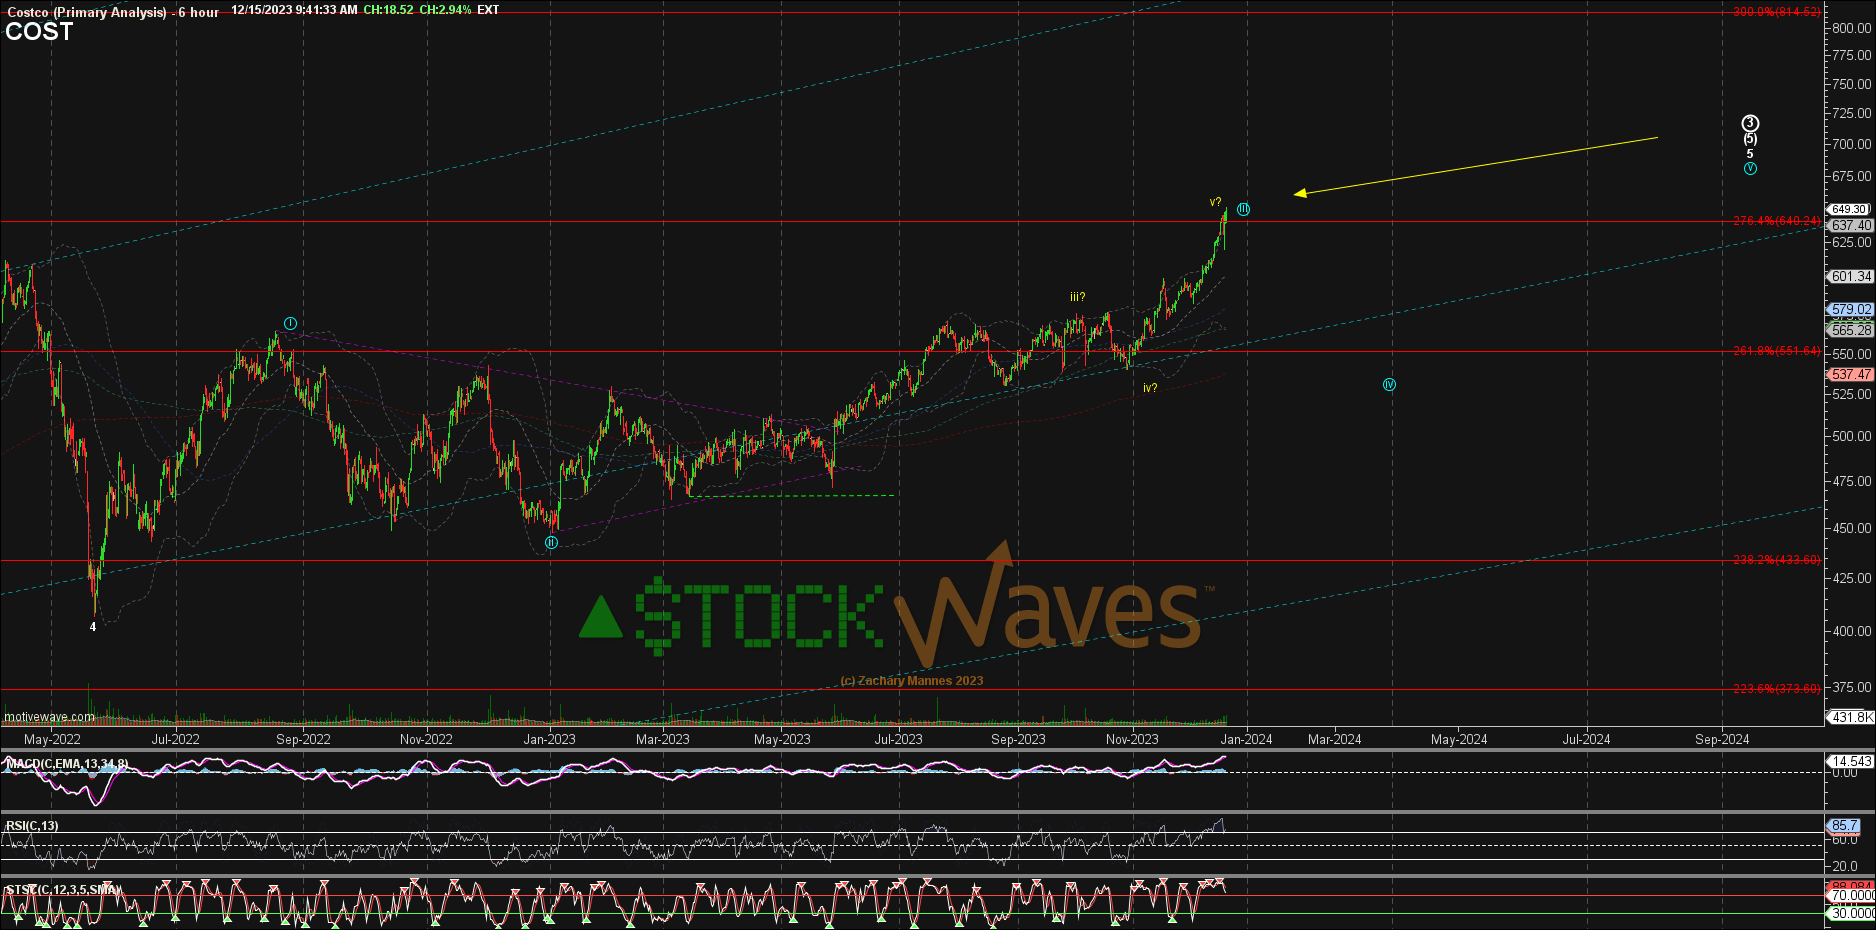Click the red horizontal line at 433.60
Image resolution: width=1876 pixels, height=930 pixels.
point(700,561)
